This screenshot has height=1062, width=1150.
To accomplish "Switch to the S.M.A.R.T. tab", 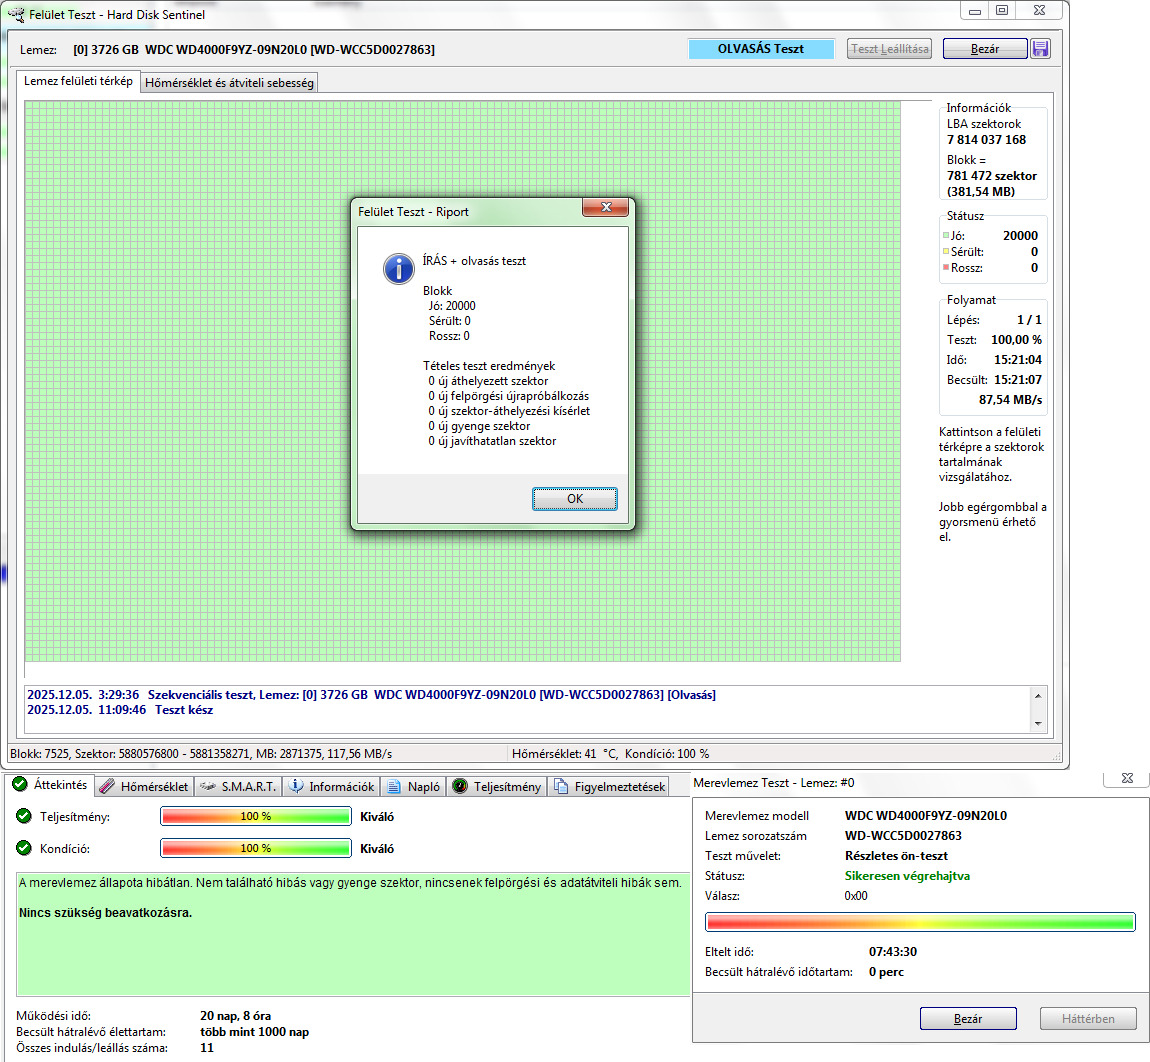I will (x=238, y=786).
